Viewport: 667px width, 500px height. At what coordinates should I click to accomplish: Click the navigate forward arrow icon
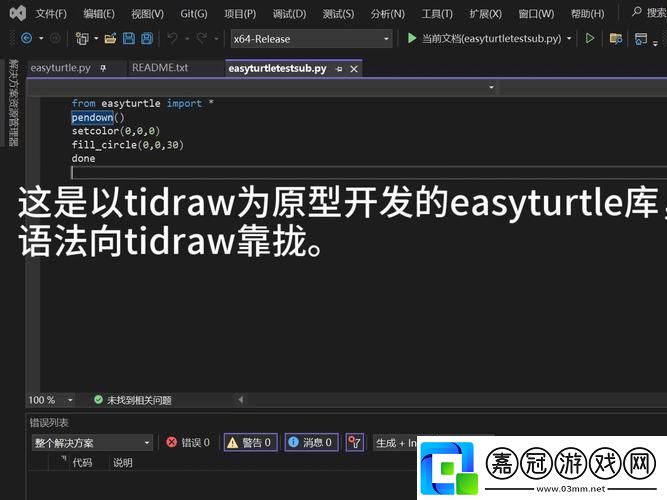pos(55,39)
